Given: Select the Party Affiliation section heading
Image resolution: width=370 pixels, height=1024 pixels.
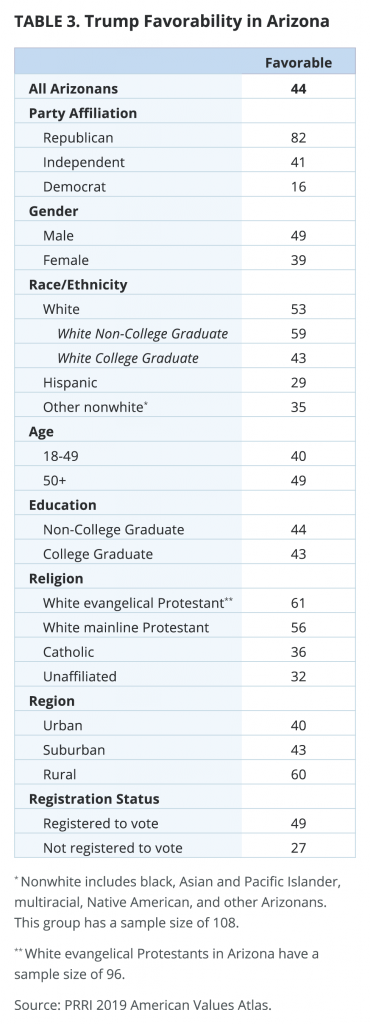Looking at the screenshot, I should tap(83, 113).
